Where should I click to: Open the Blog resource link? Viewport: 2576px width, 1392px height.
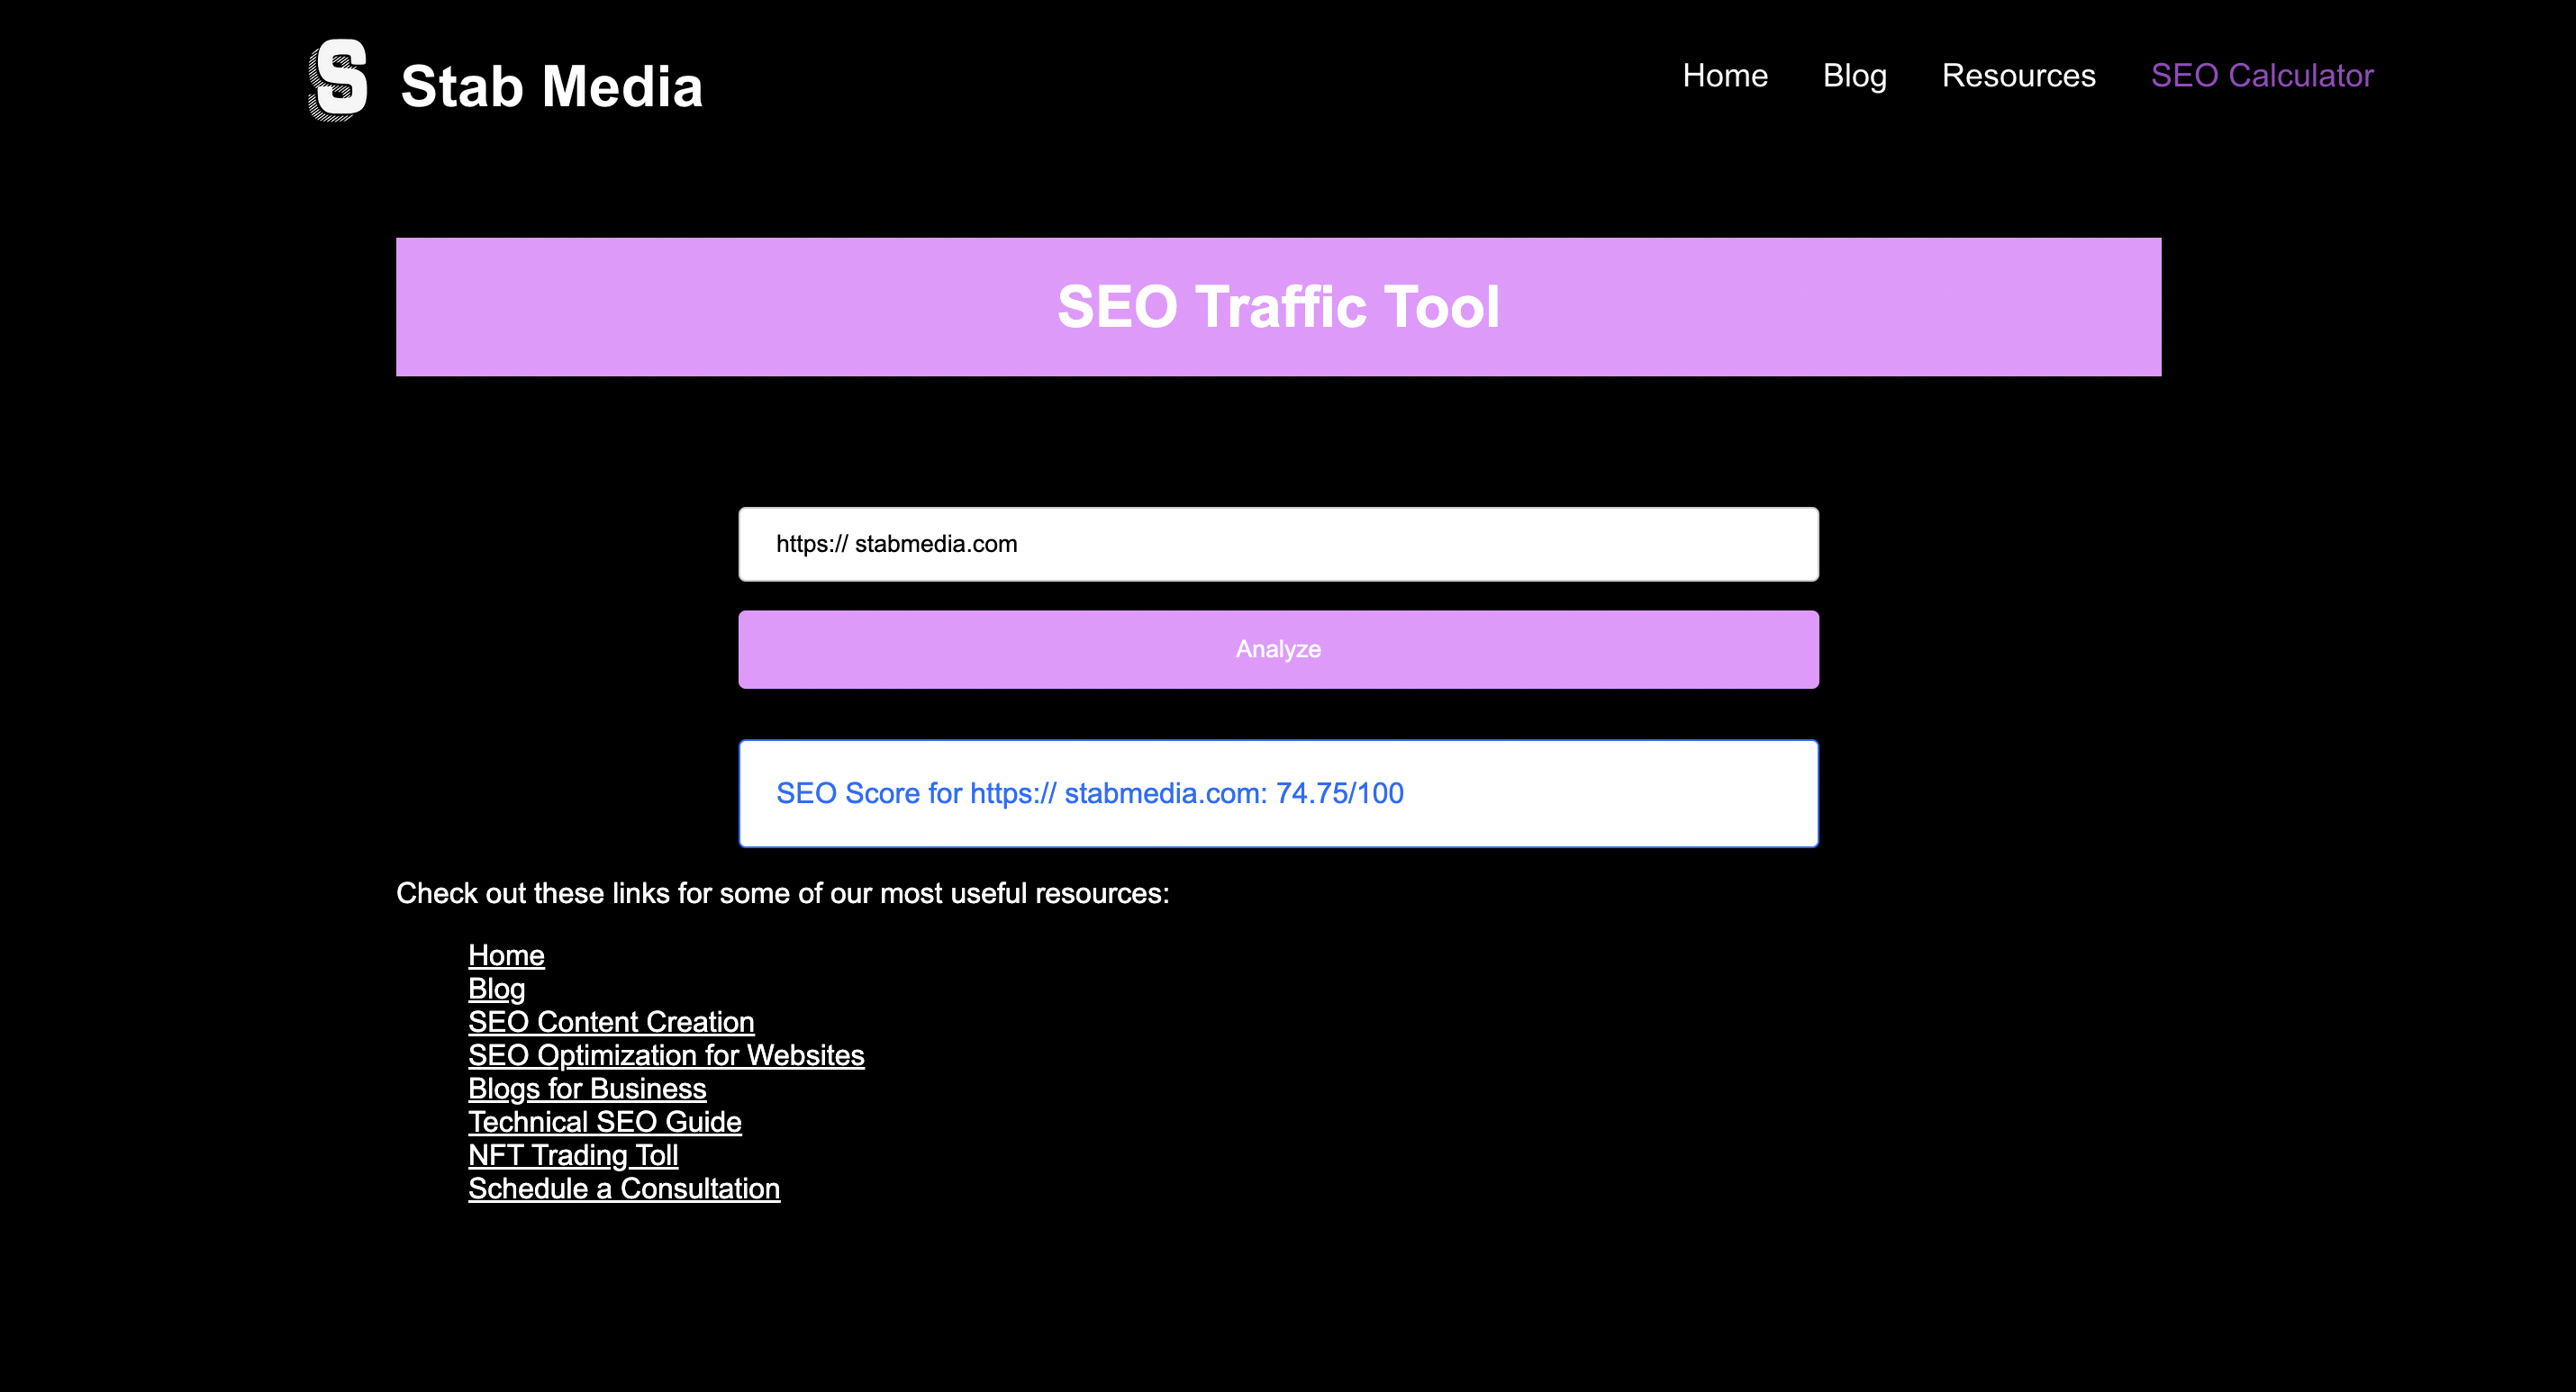point(496,988)
